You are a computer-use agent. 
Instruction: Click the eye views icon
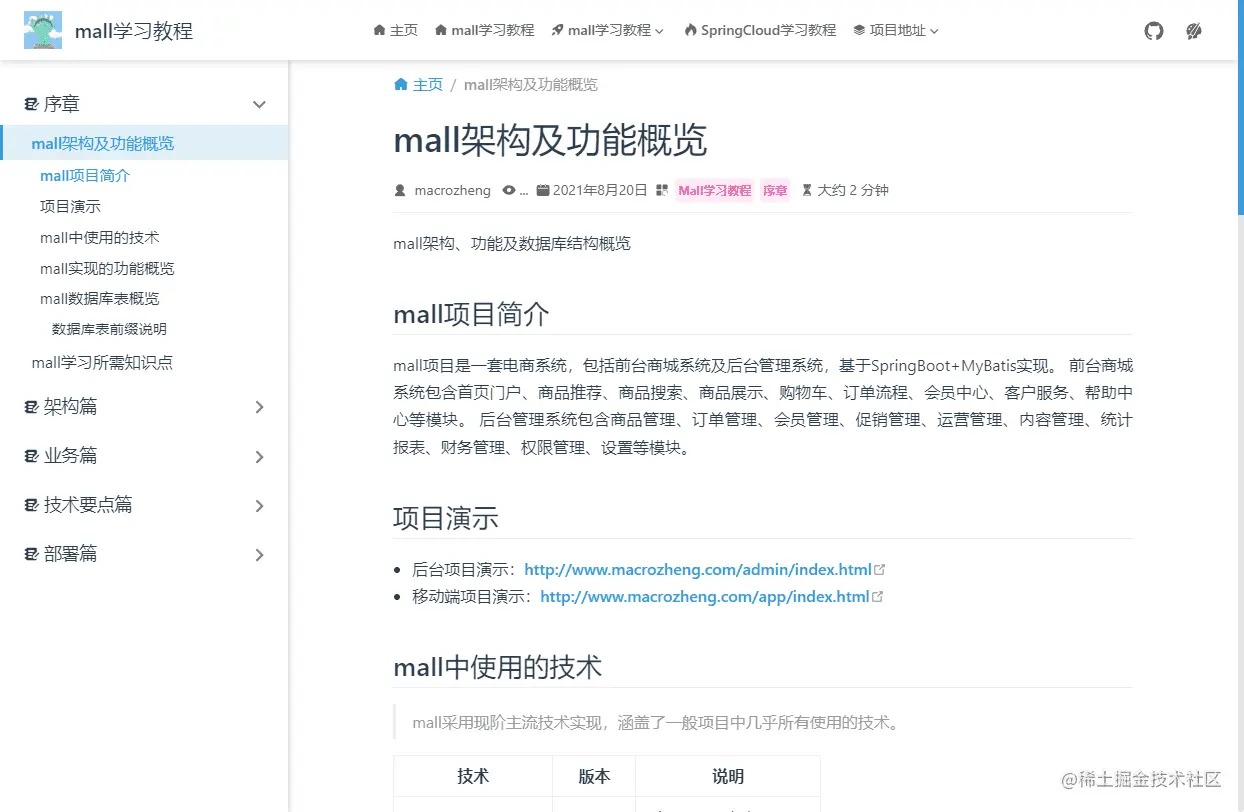point(509,190)
